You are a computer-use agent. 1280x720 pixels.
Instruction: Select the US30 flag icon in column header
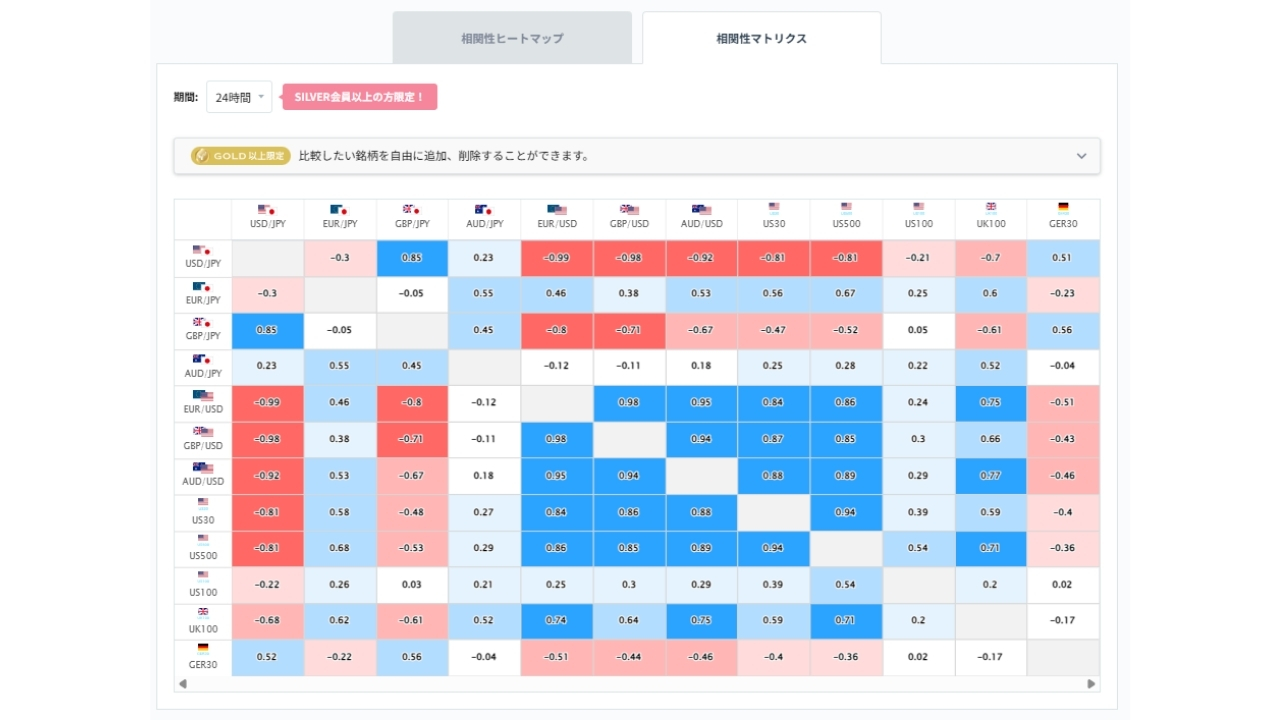coord(774,208)
